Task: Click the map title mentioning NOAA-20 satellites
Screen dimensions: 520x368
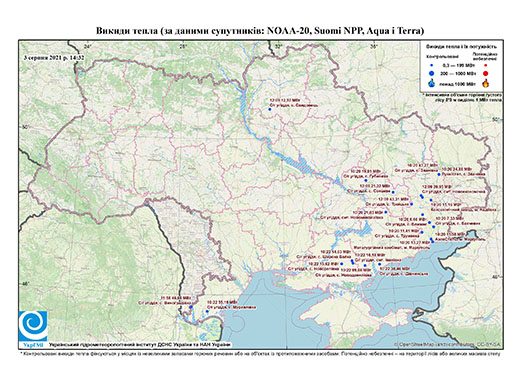Action: coord(260,31)
